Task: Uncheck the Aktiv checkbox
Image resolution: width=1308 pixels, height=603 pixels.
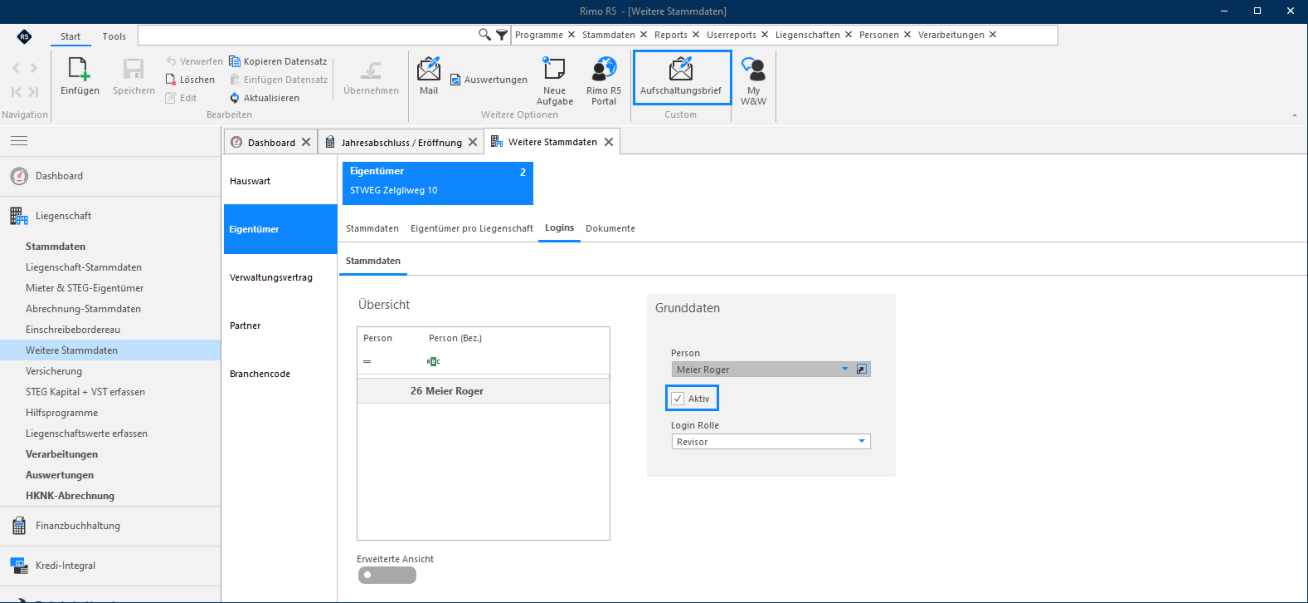Action: (x=678, y=399)
